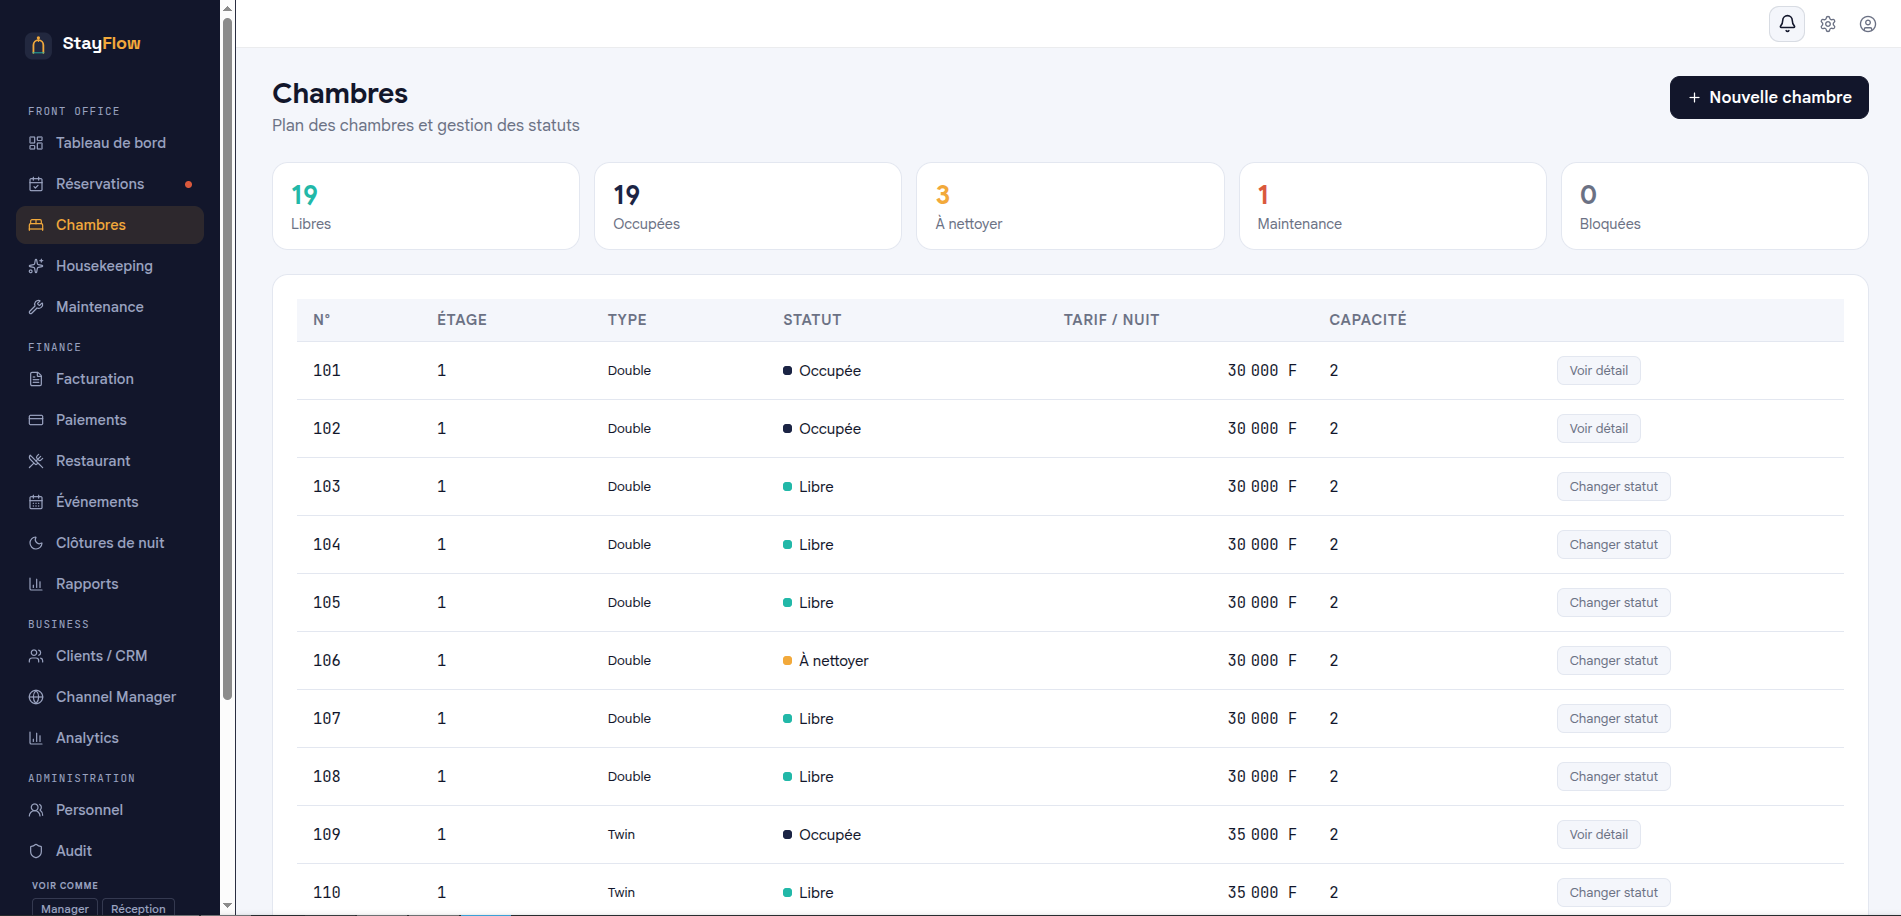The image size is (1901, 916).
Task: Click the Restaurant utensils icon
Action: click(x=36, y=461)
